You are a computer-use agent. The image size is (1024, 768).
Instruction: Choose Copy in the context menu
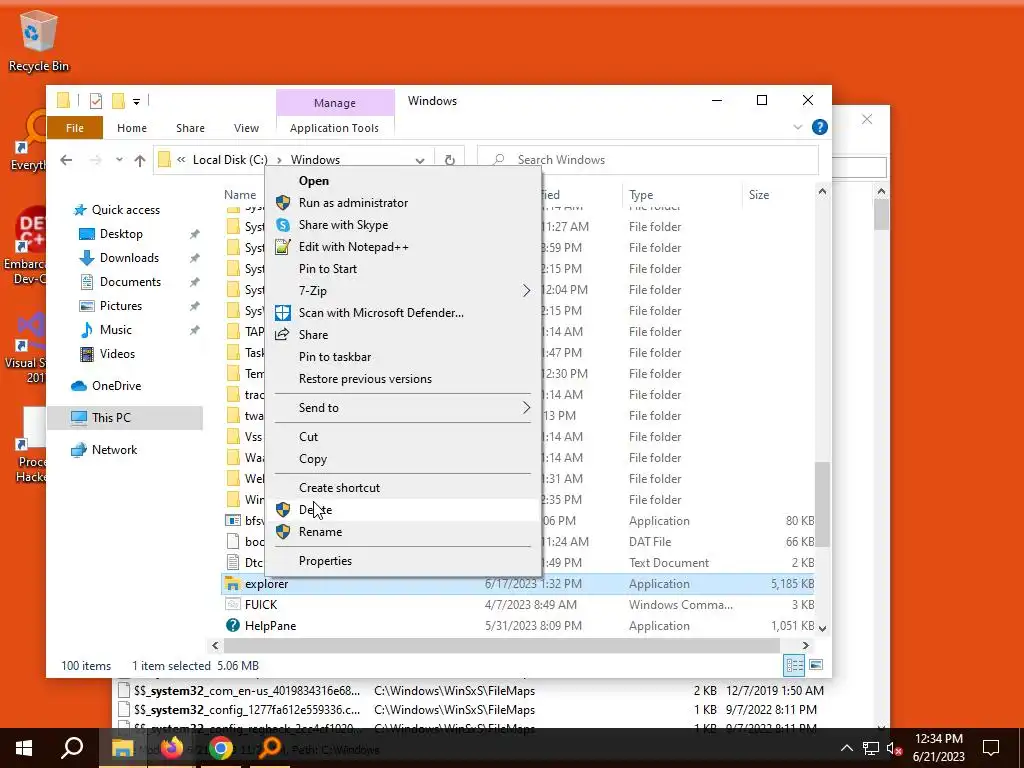pos(403,459)
